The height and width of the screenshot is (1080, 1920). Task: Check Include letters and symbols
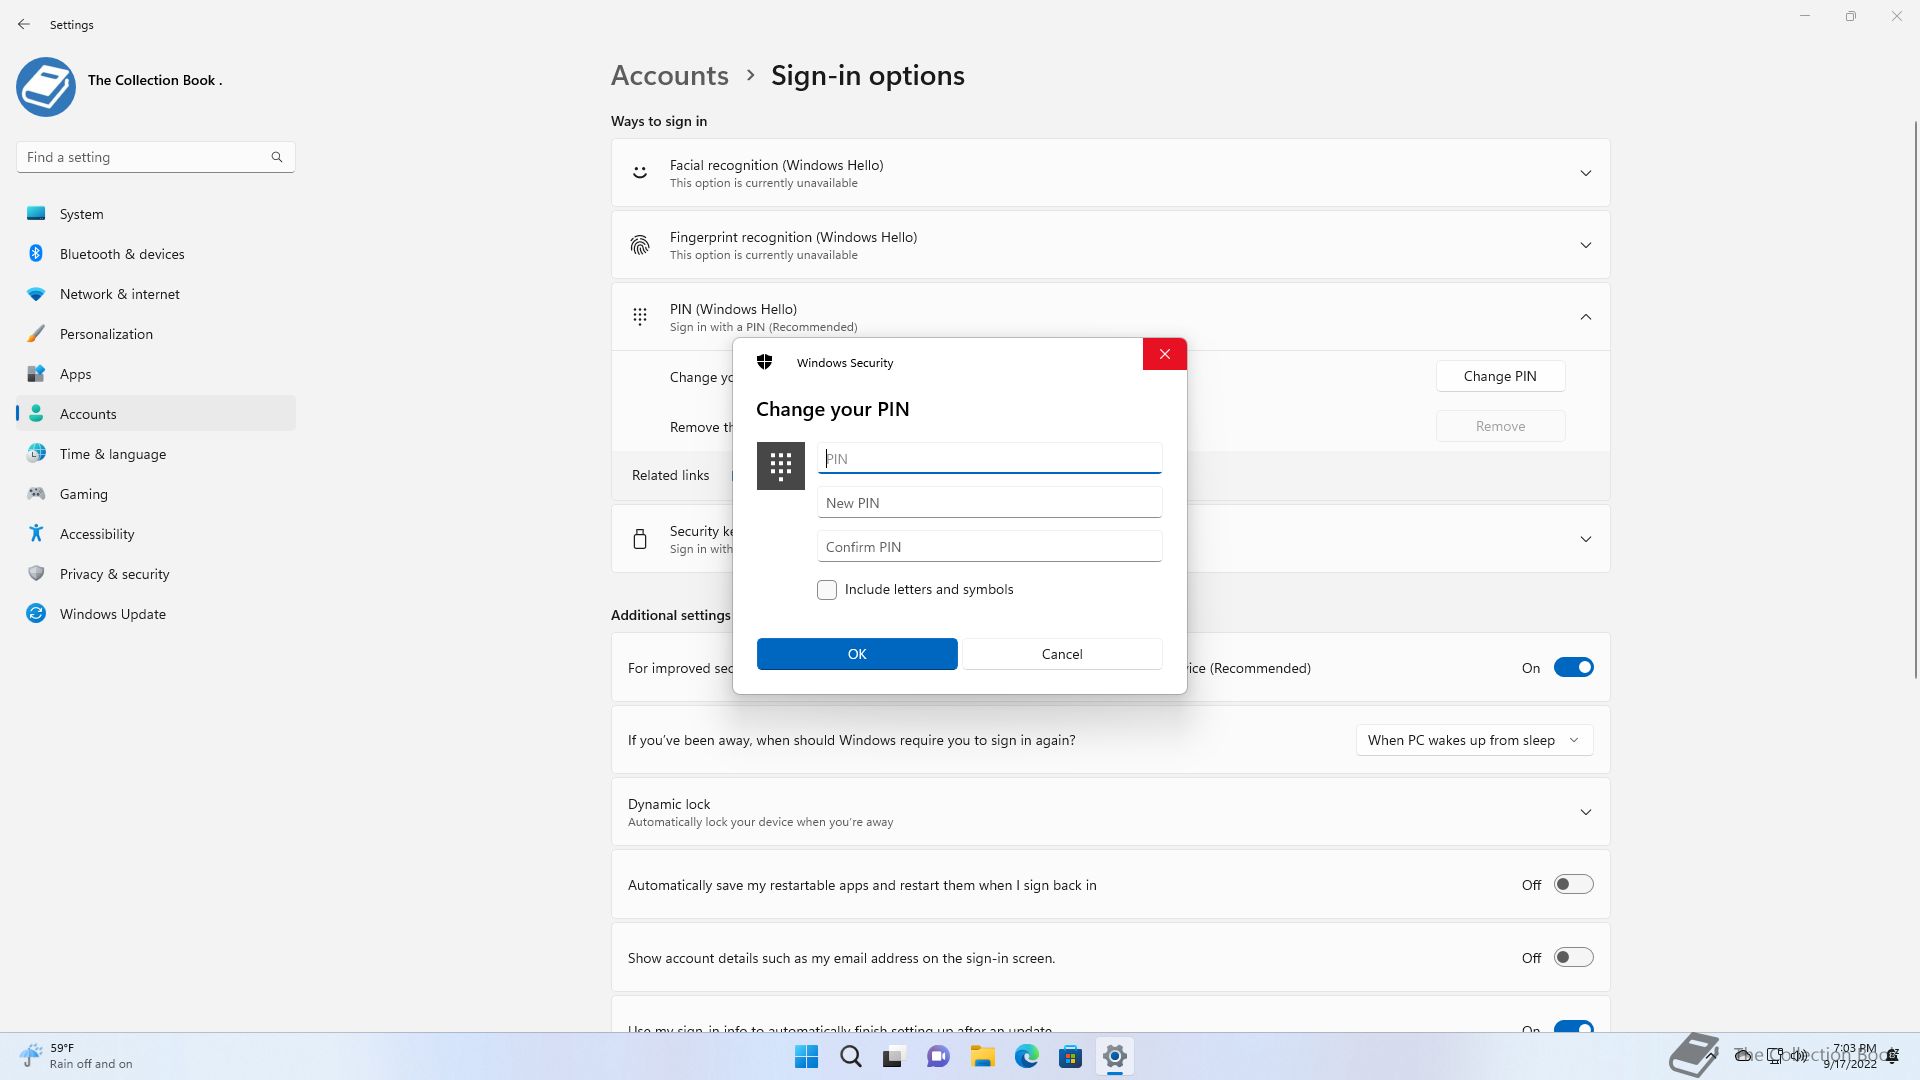(827, 590)
